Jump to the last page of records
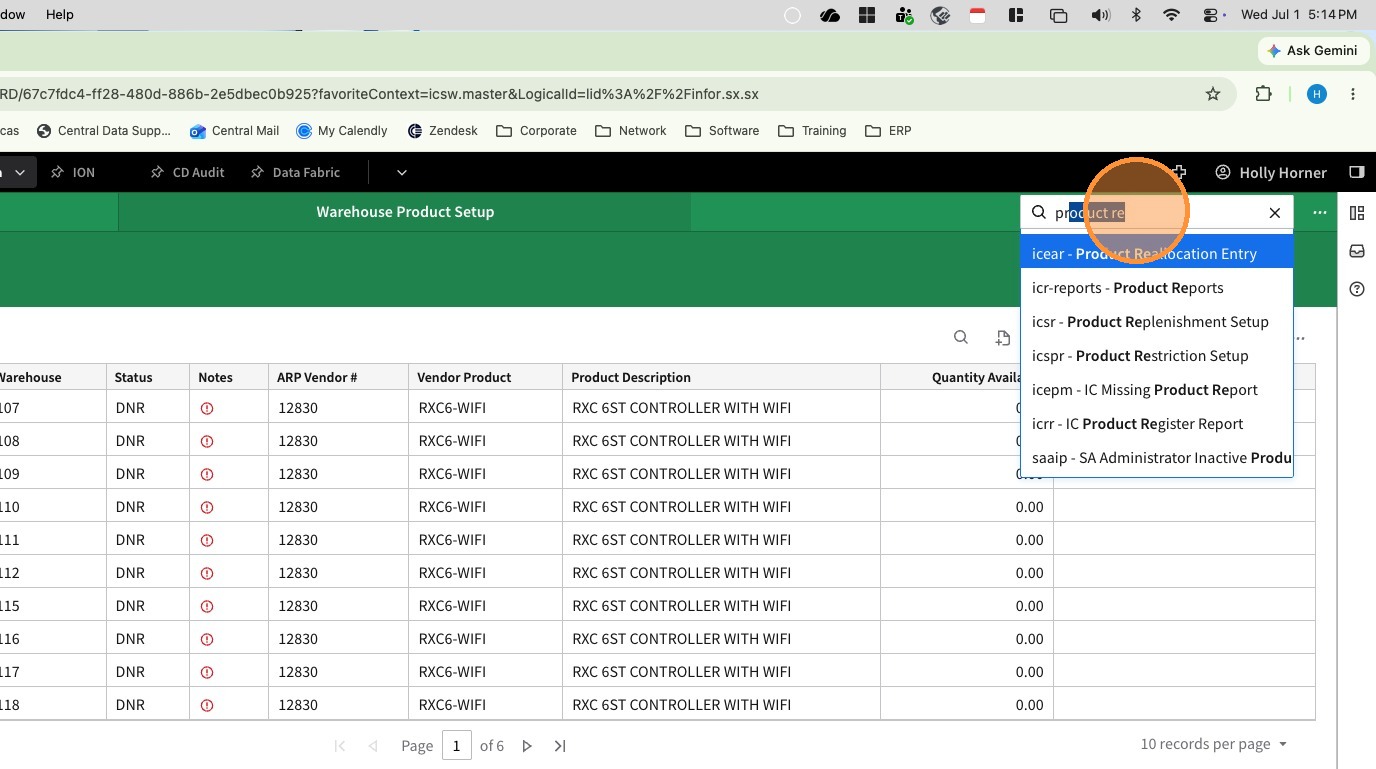 pyautogui.click(x=560, y=746)
